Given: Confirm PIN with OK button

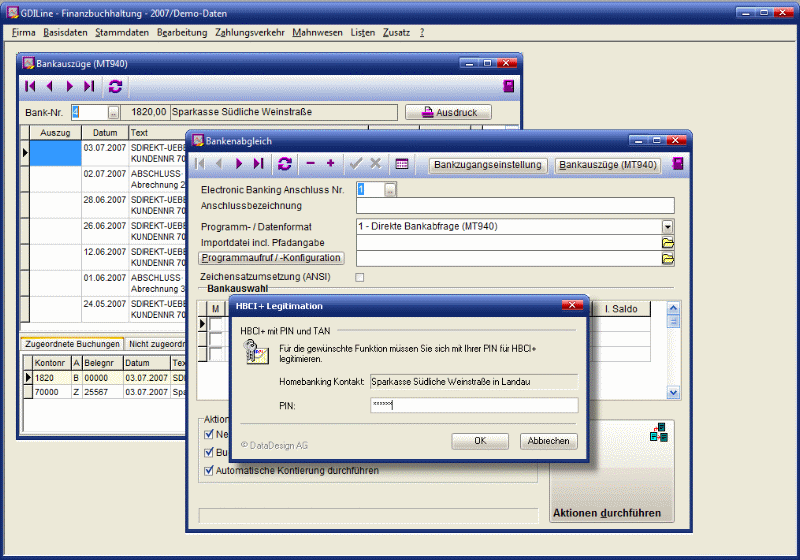Looking at the screenshot, I should [x=480, y=441].
